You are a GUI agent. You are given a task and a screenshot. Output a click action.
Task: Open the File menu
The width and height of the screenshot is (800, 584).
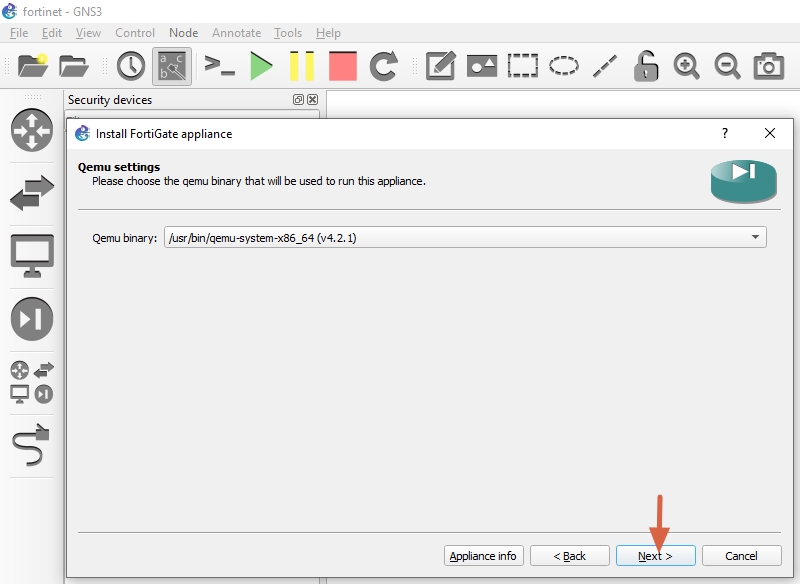tap(19, 33)
